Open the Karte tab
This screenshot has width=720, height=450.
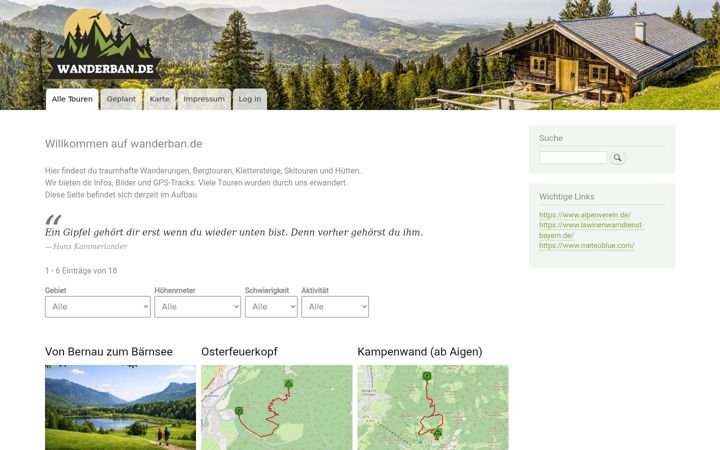click(160, 99)
